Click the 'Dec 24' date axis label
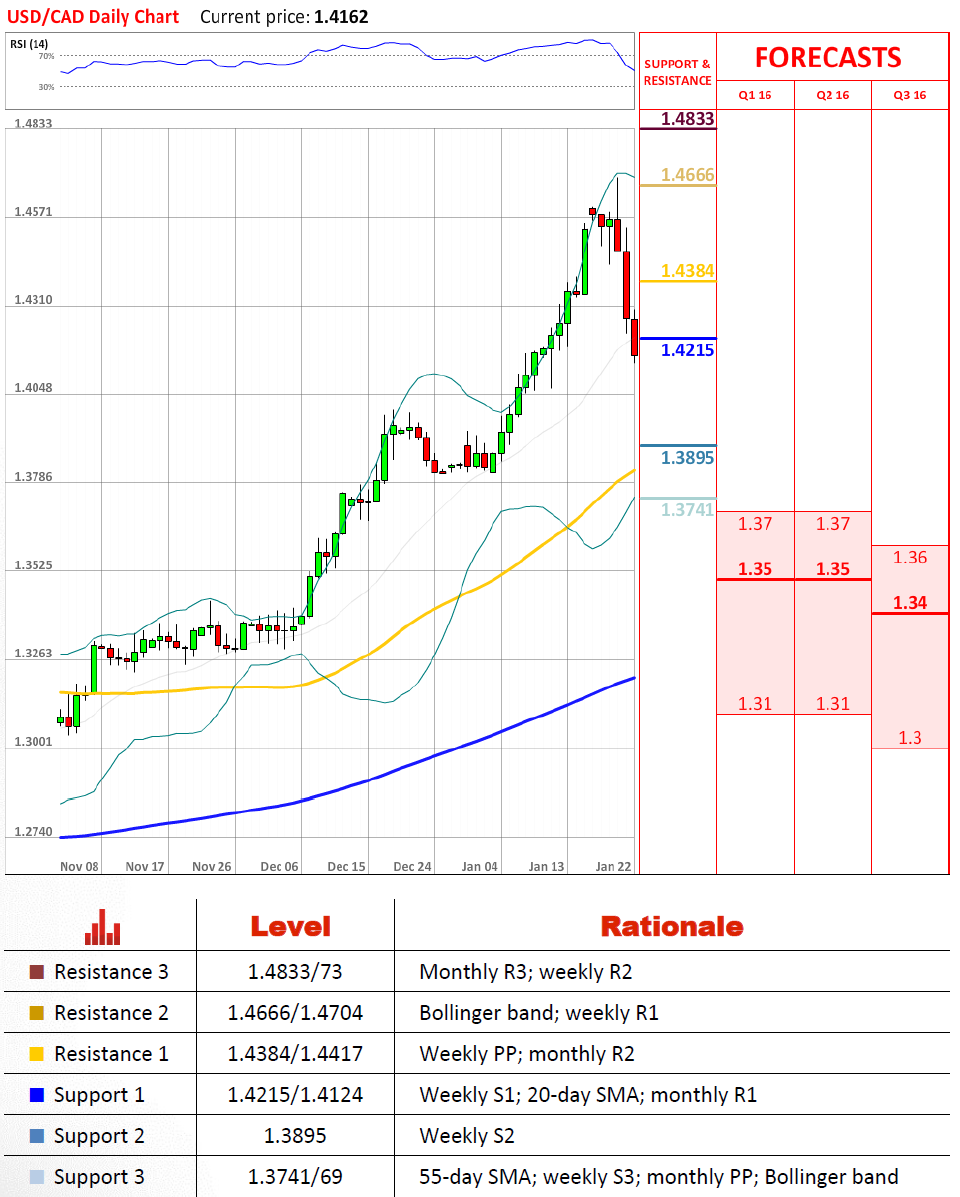The image size is (960, 1197). click(412, 867)
